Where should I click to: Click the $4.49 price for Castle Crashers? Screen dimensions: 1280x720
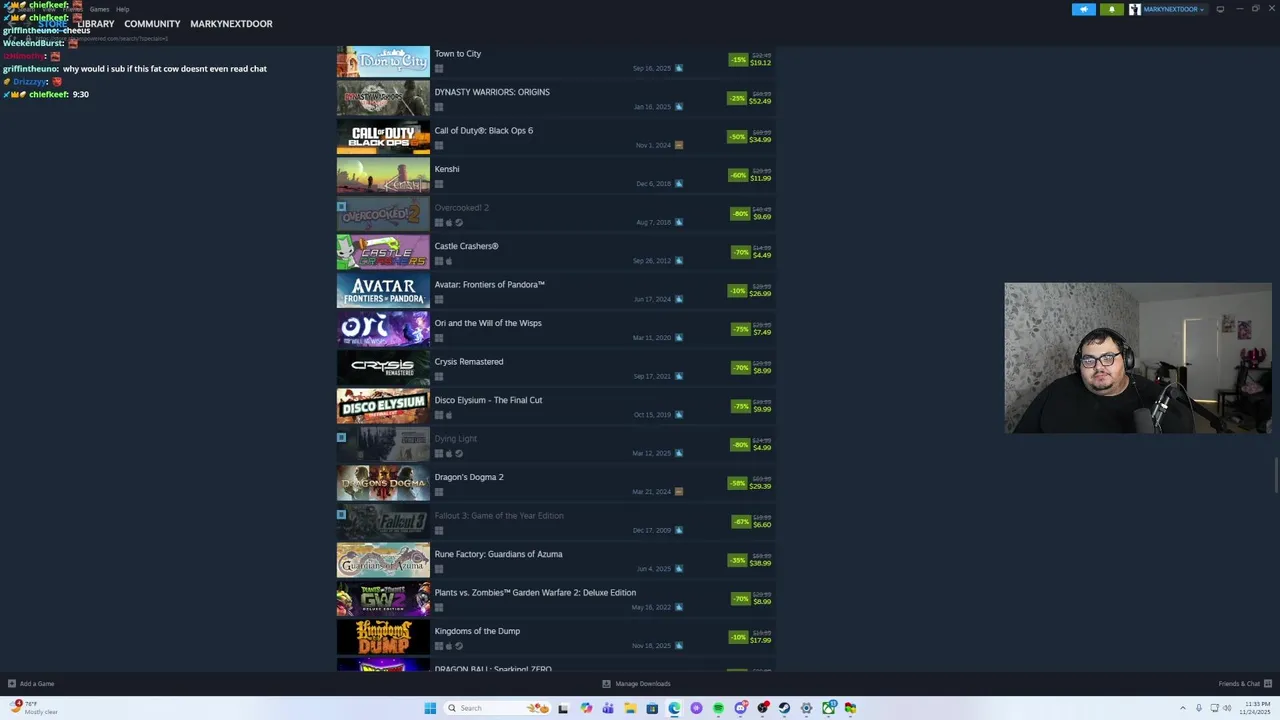tap(762, 255)
